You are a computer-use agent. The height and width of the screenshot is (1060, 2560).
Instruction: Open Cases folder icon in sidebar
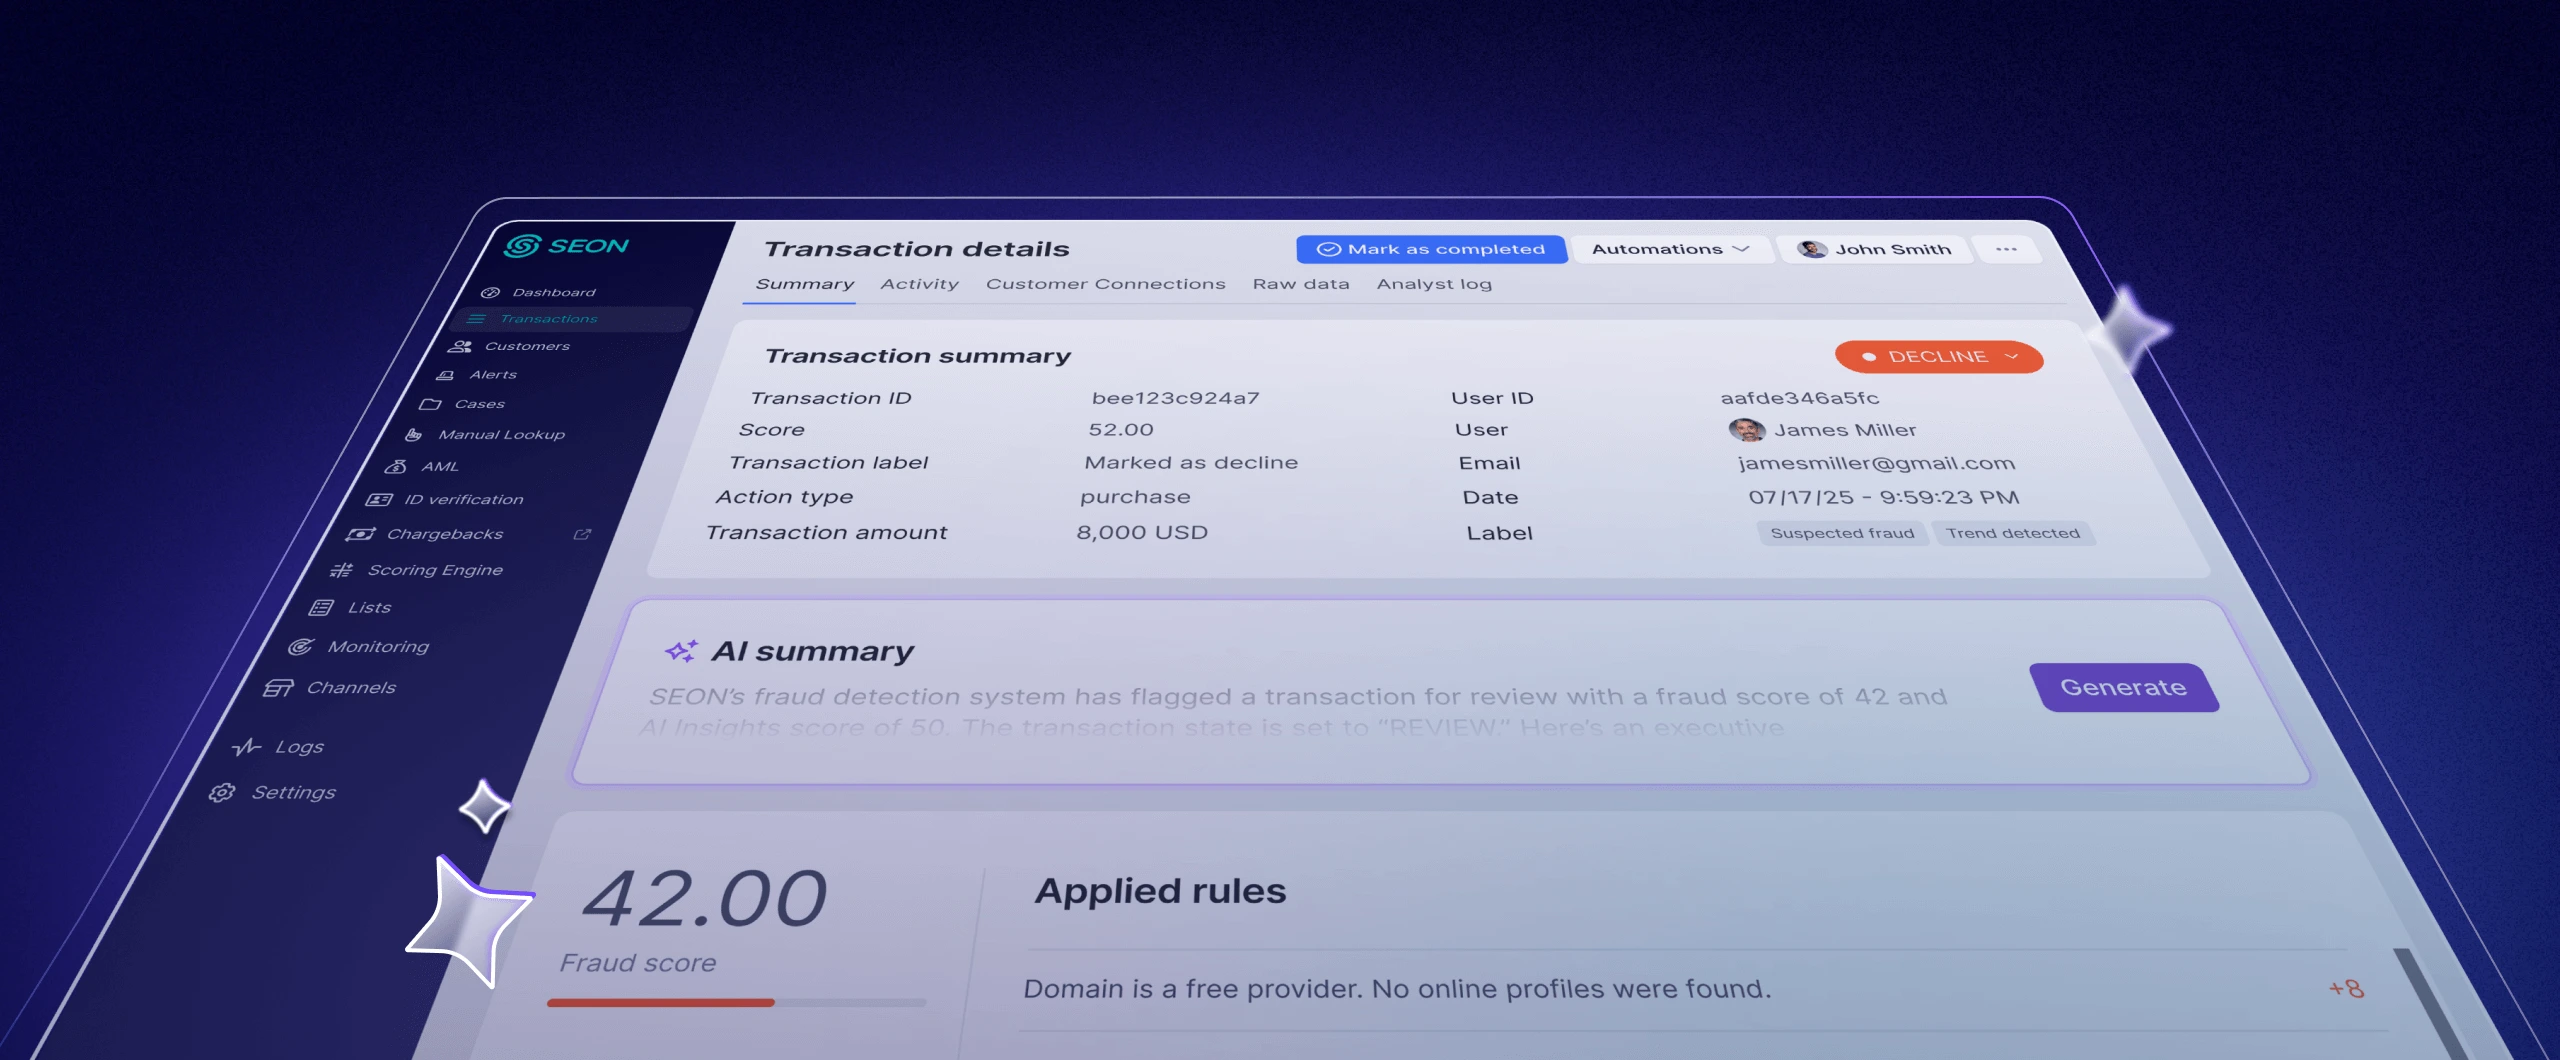[431, 404]
